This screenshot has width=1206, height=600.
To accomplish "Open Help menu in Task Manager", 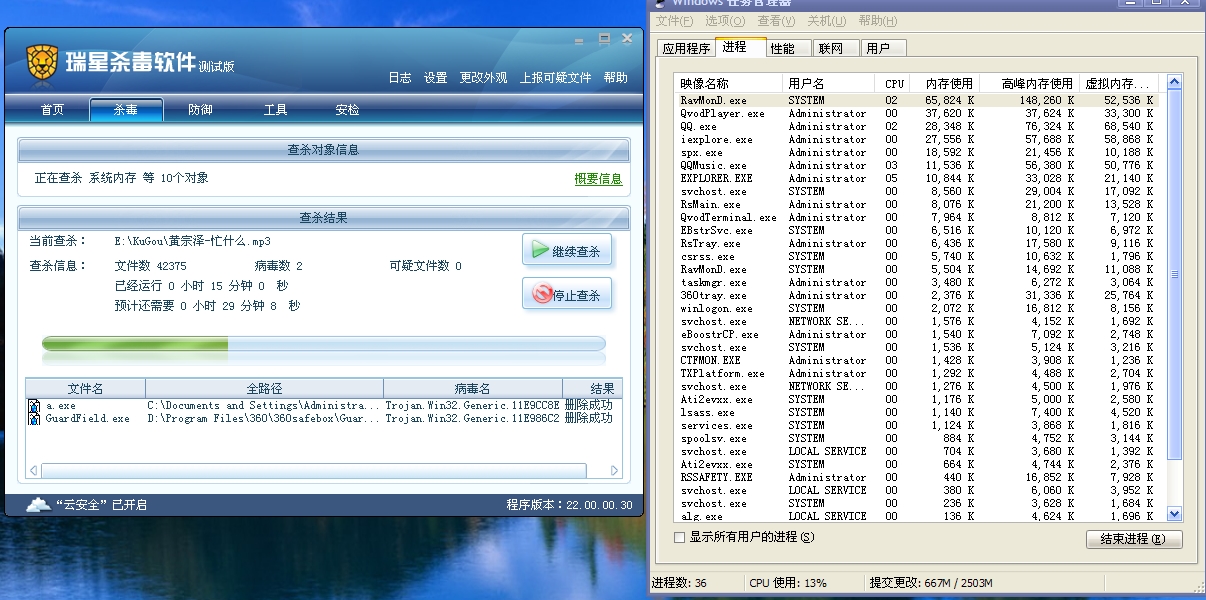I will tap(878, 21).
